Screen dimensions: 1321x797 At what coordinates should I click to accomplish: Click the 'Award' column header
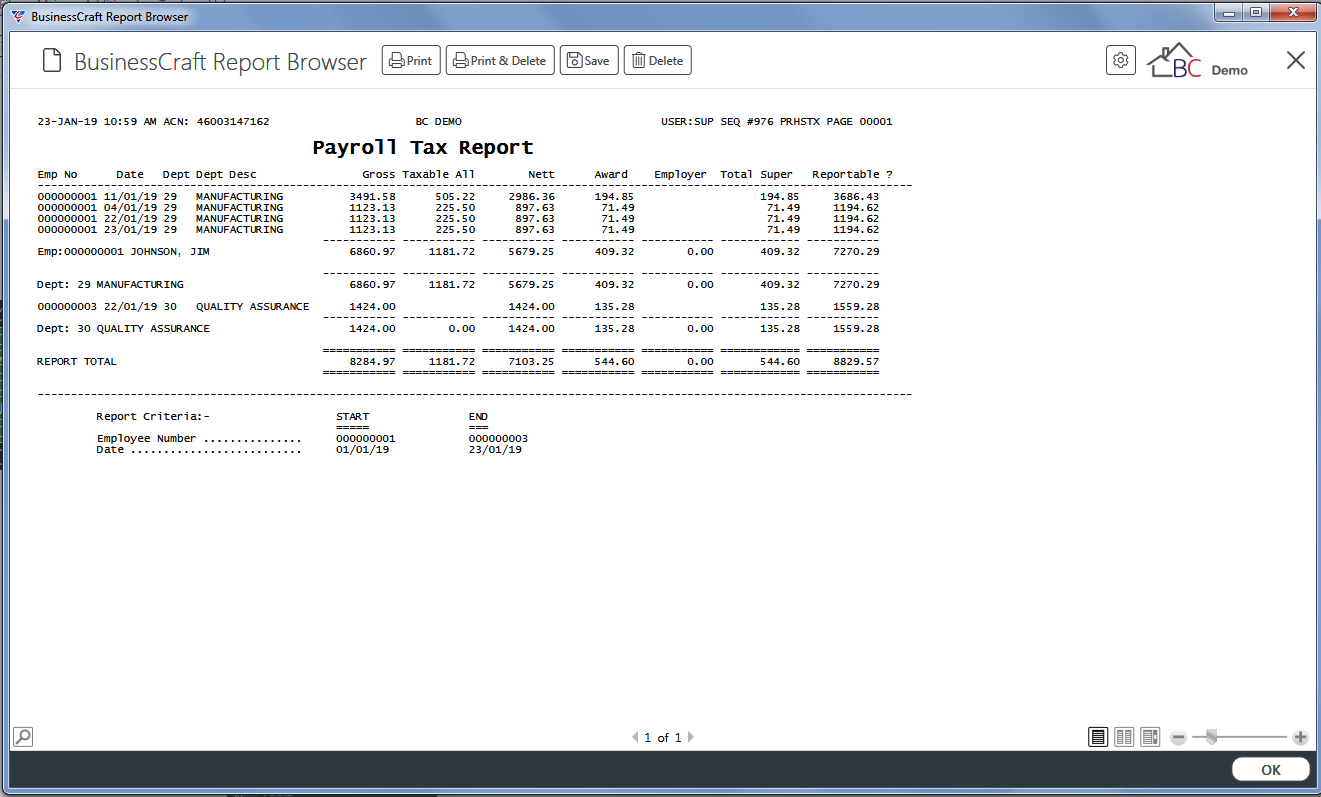click(611, 174)
